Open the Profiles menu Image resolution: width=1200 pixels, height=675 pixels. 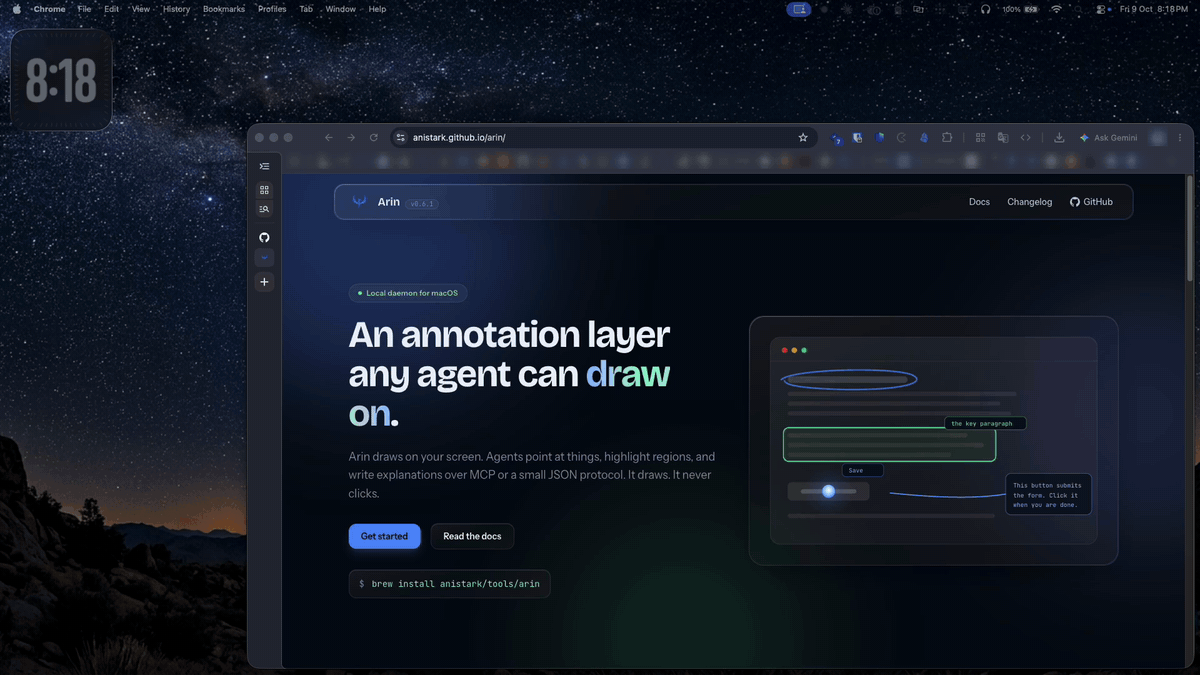point(272,9)
